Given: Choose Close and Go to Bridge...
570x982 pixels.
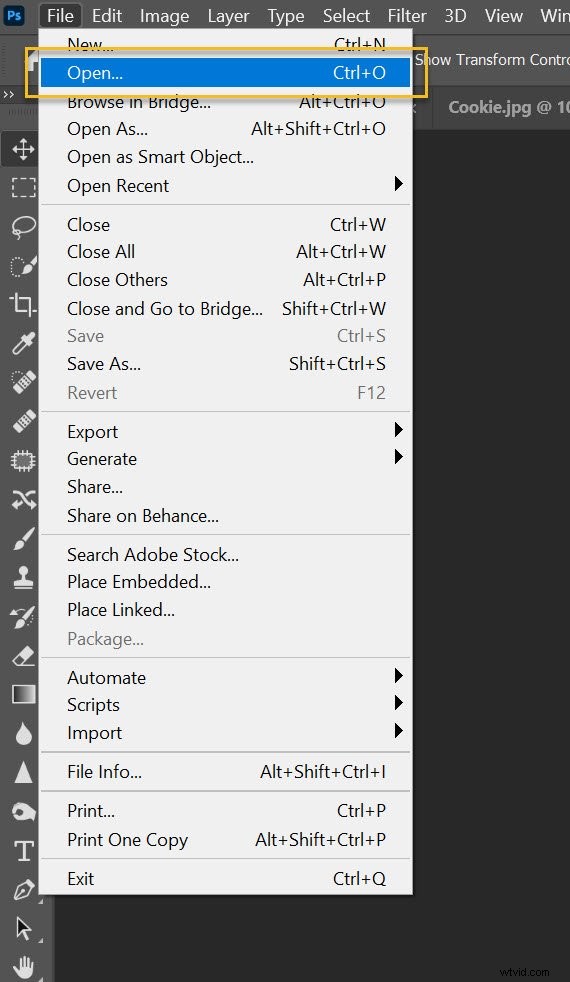Looking at the screenshot, I should click(225, 309).
